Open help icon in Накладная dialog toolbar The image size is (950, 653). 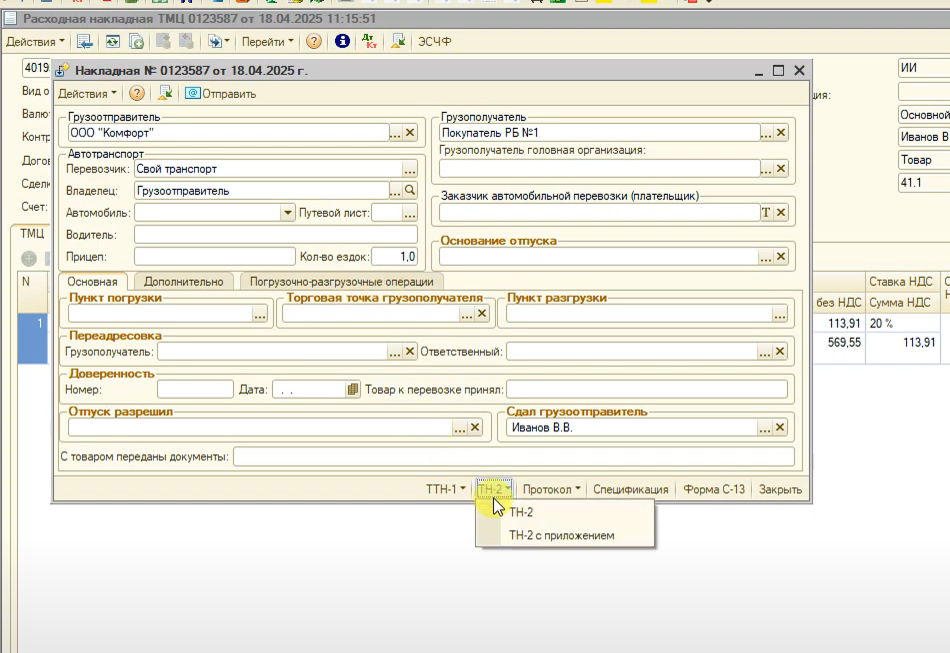coord(138,93)
